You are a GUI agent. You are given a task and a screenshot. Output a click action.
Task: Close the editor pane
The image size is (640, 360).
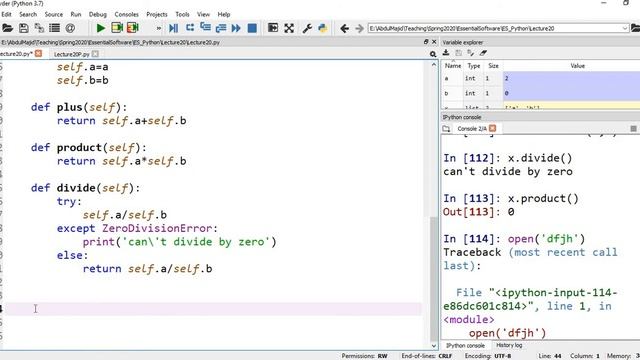[x=434, y=42]
